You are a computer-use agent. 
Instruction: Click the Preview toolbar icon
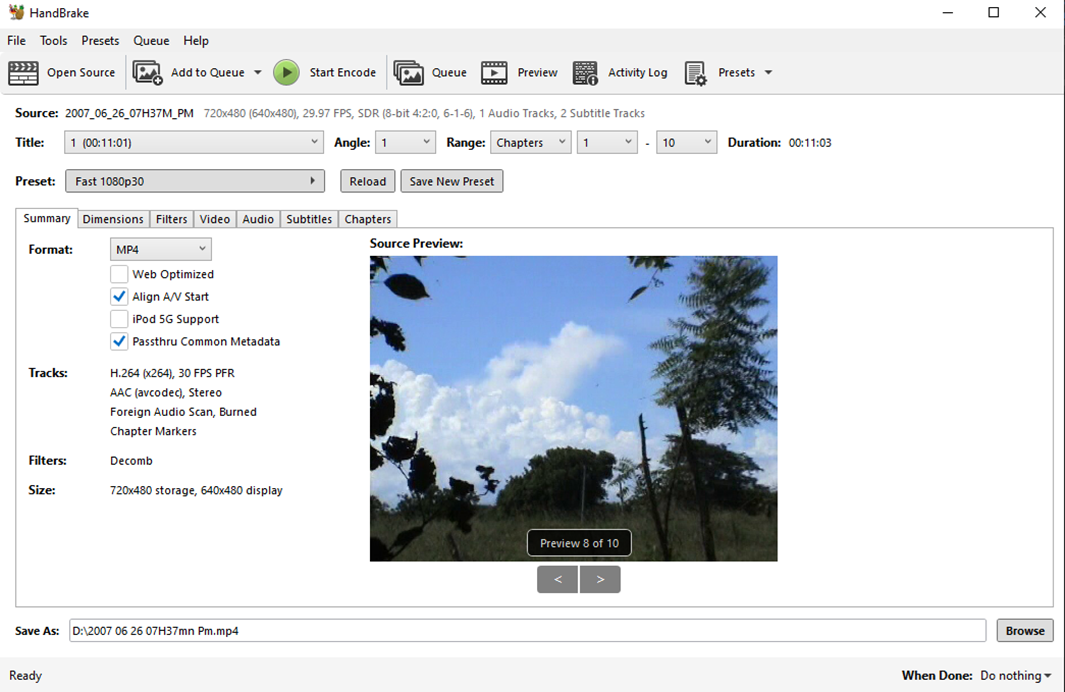click(x=494, y=73)
